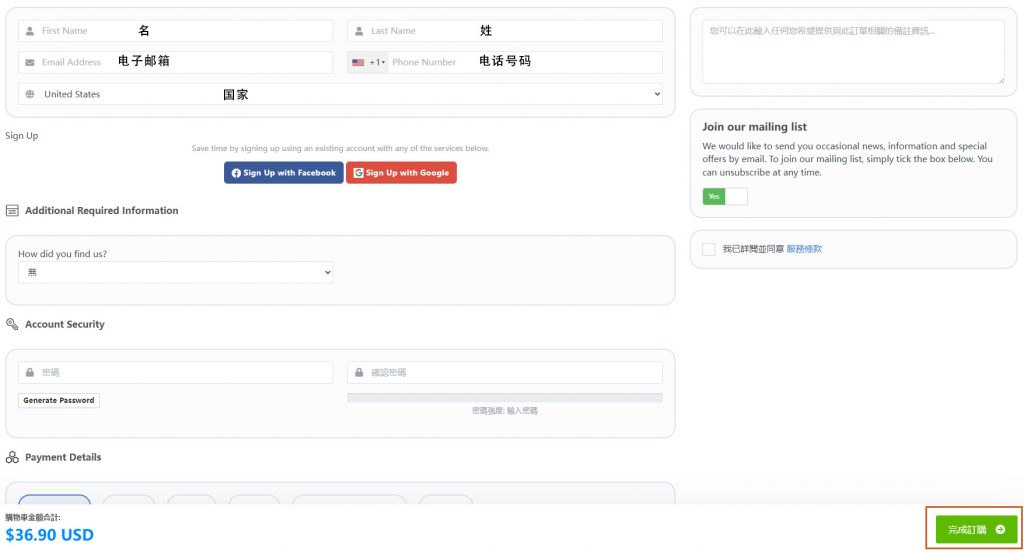Click the envelope icon in the Email Address field
Viewport: 1024px width, 551px height.
pyautogui.click(x=30, y=62)
